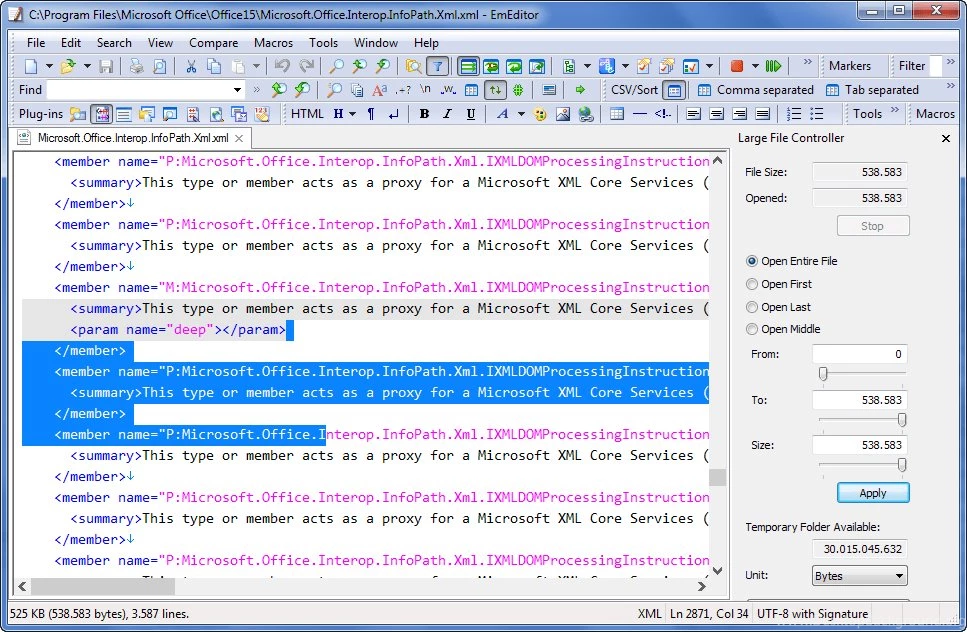Align text left in the HTML toolbar
The width and height of the screenshot is (967, 632).
(693, 113)
